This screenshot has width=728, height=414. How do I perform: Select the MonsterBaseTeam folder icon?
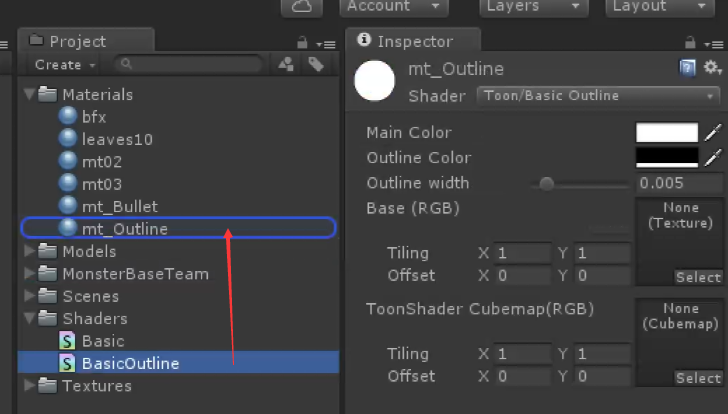[47, 273]
